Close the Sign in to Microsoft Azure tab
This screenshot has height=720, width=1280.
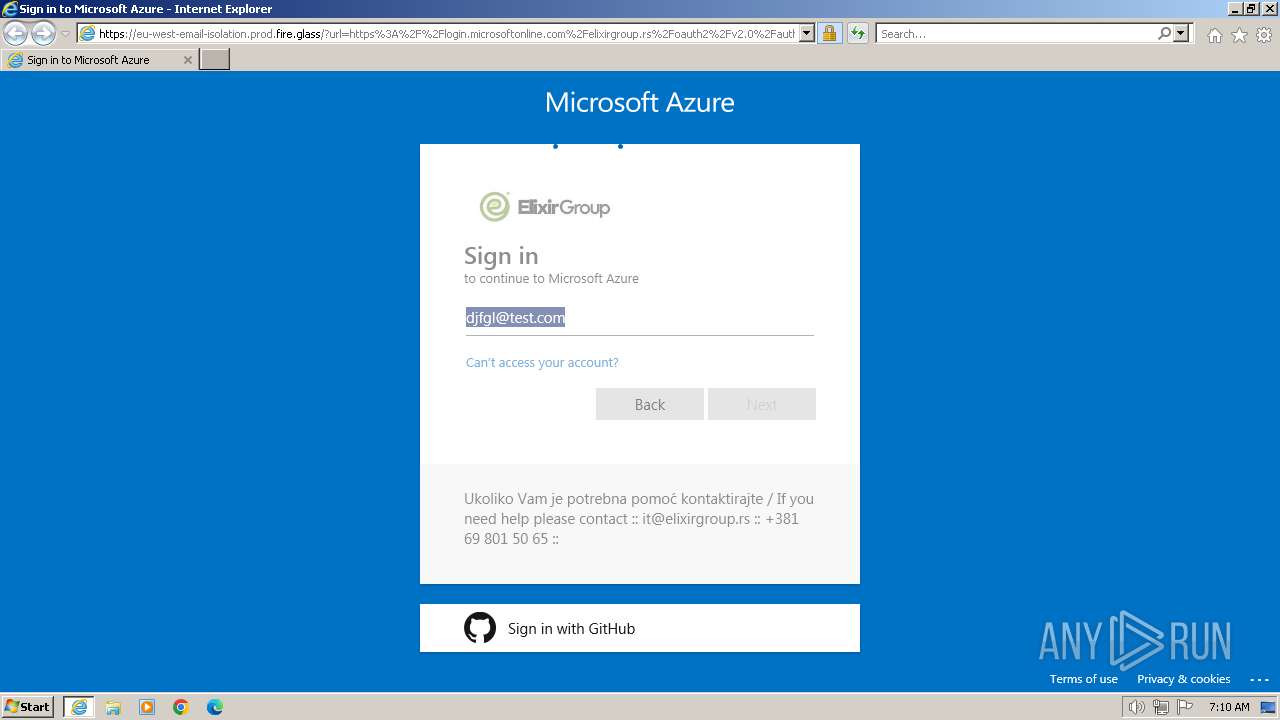(187, 60)
